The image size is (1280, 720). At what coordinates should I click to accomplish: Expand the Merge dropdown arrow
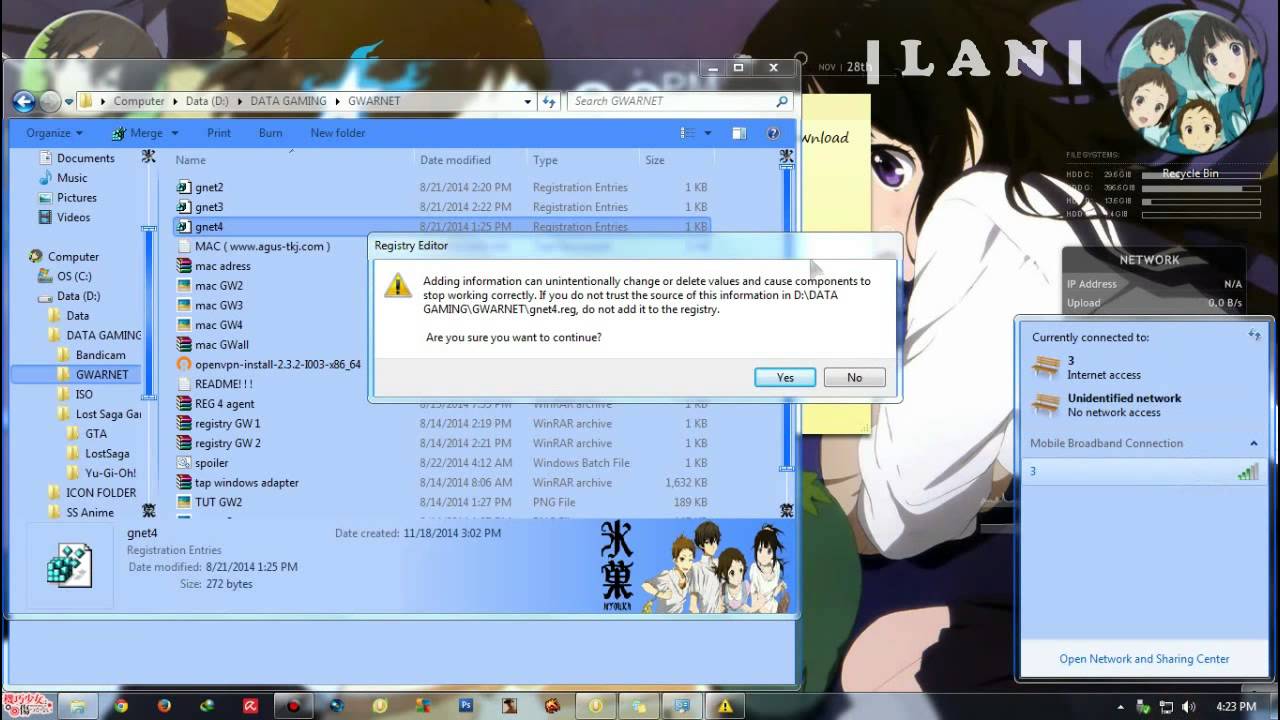coord(174,133)
